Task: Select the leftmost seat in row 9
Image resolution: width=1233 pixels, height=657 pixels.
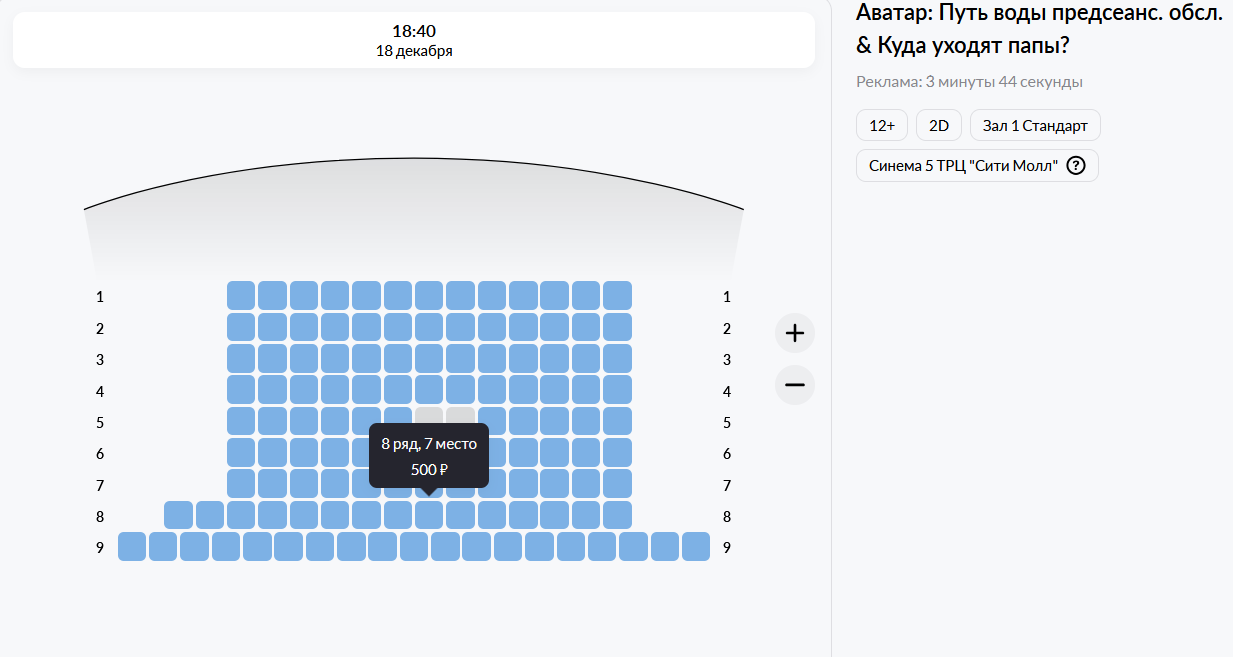Action: point(132,547)
